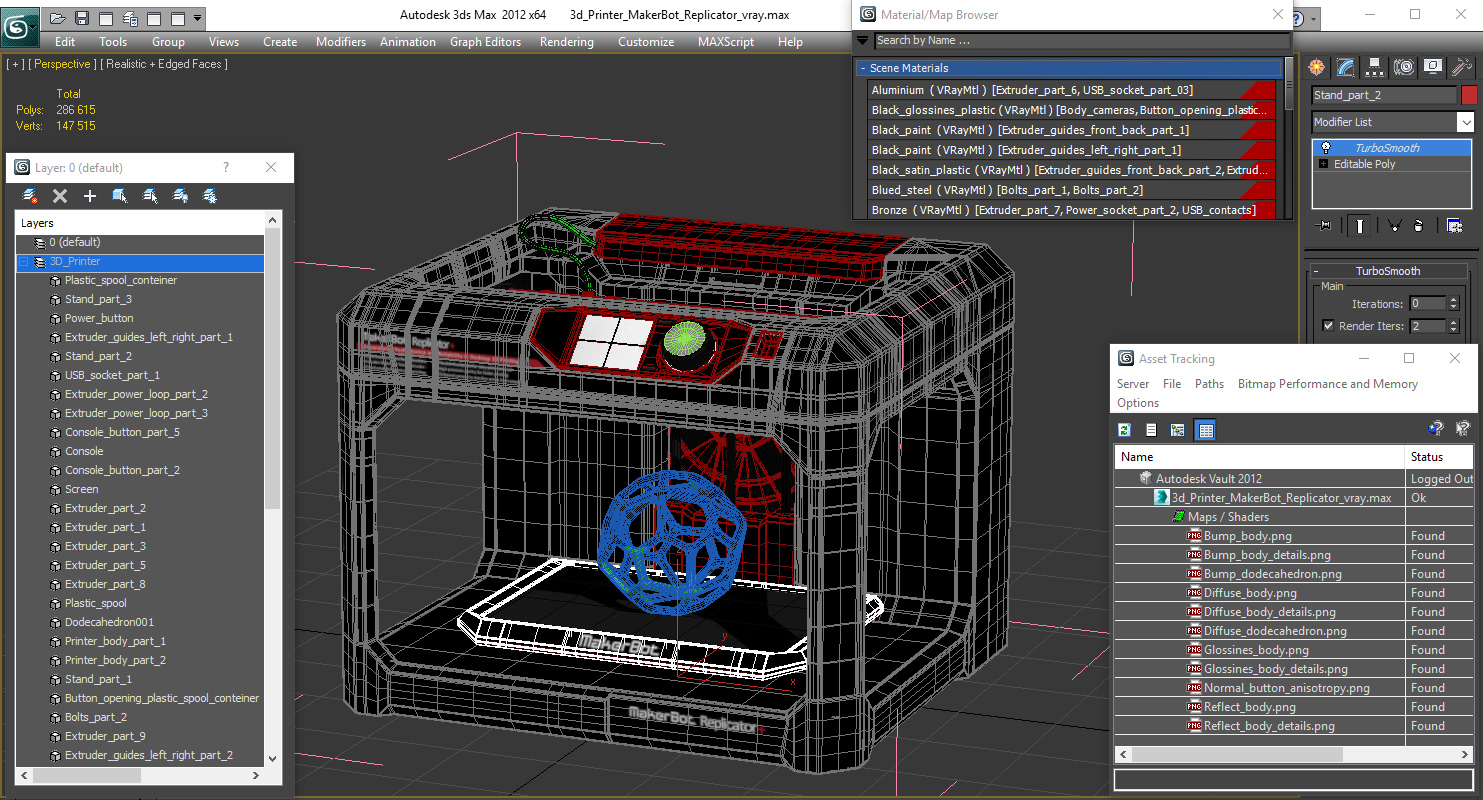Collapse the 3D_Printer layer
The height and width of the screenshot is (800, 1483).
coord(24,262)
